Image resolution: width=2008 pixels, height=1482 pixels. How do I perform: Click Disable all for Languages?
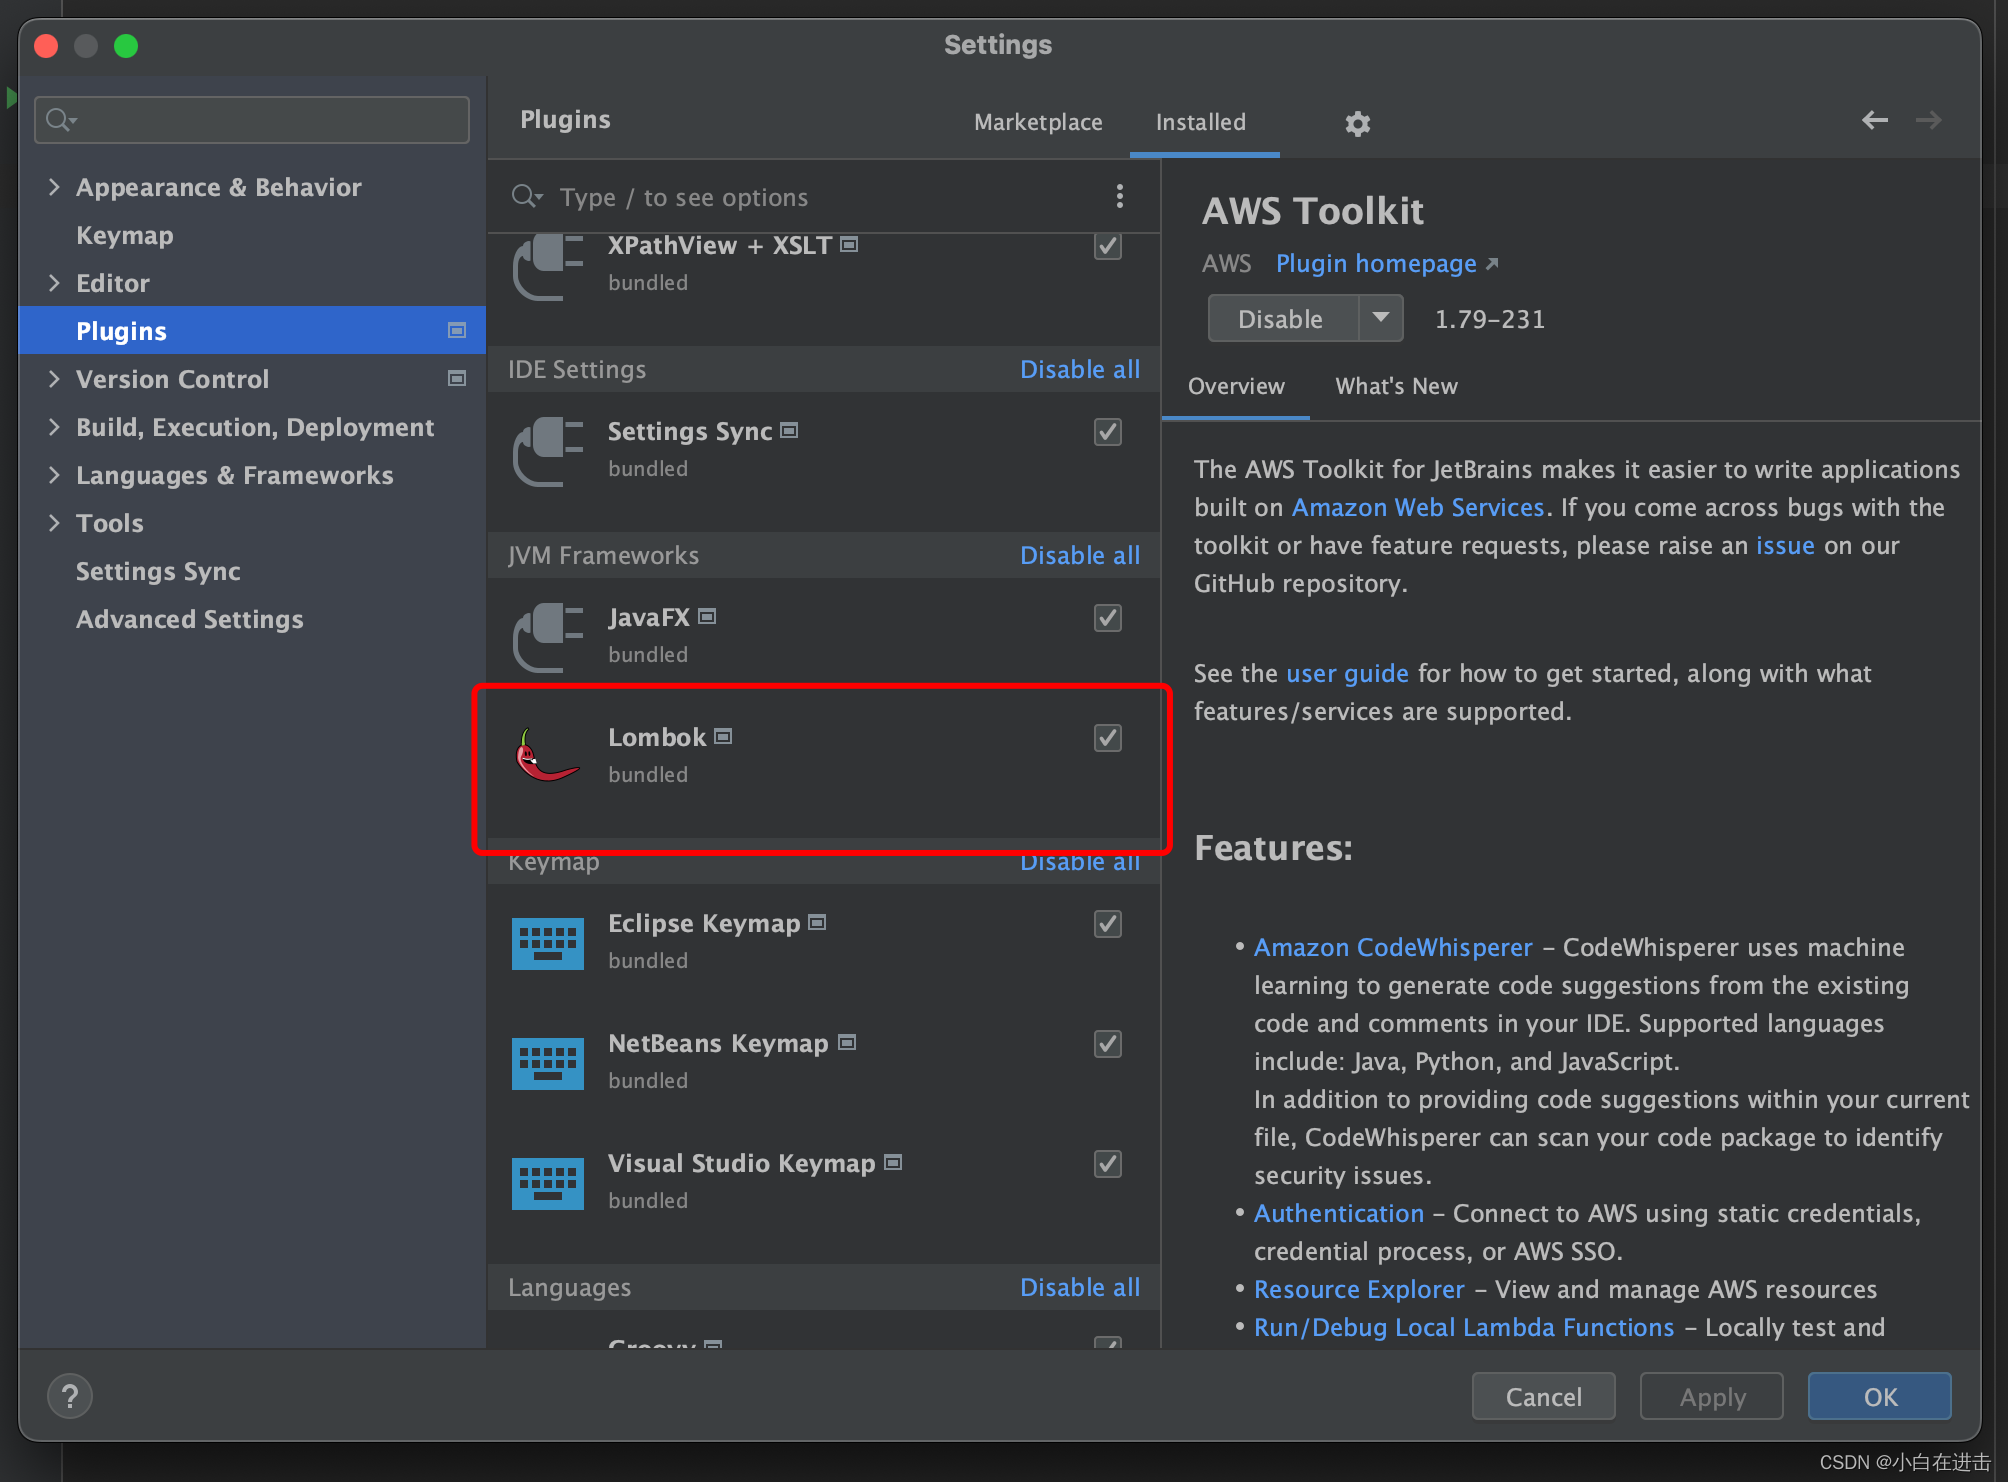(x=1080, y=1287)
